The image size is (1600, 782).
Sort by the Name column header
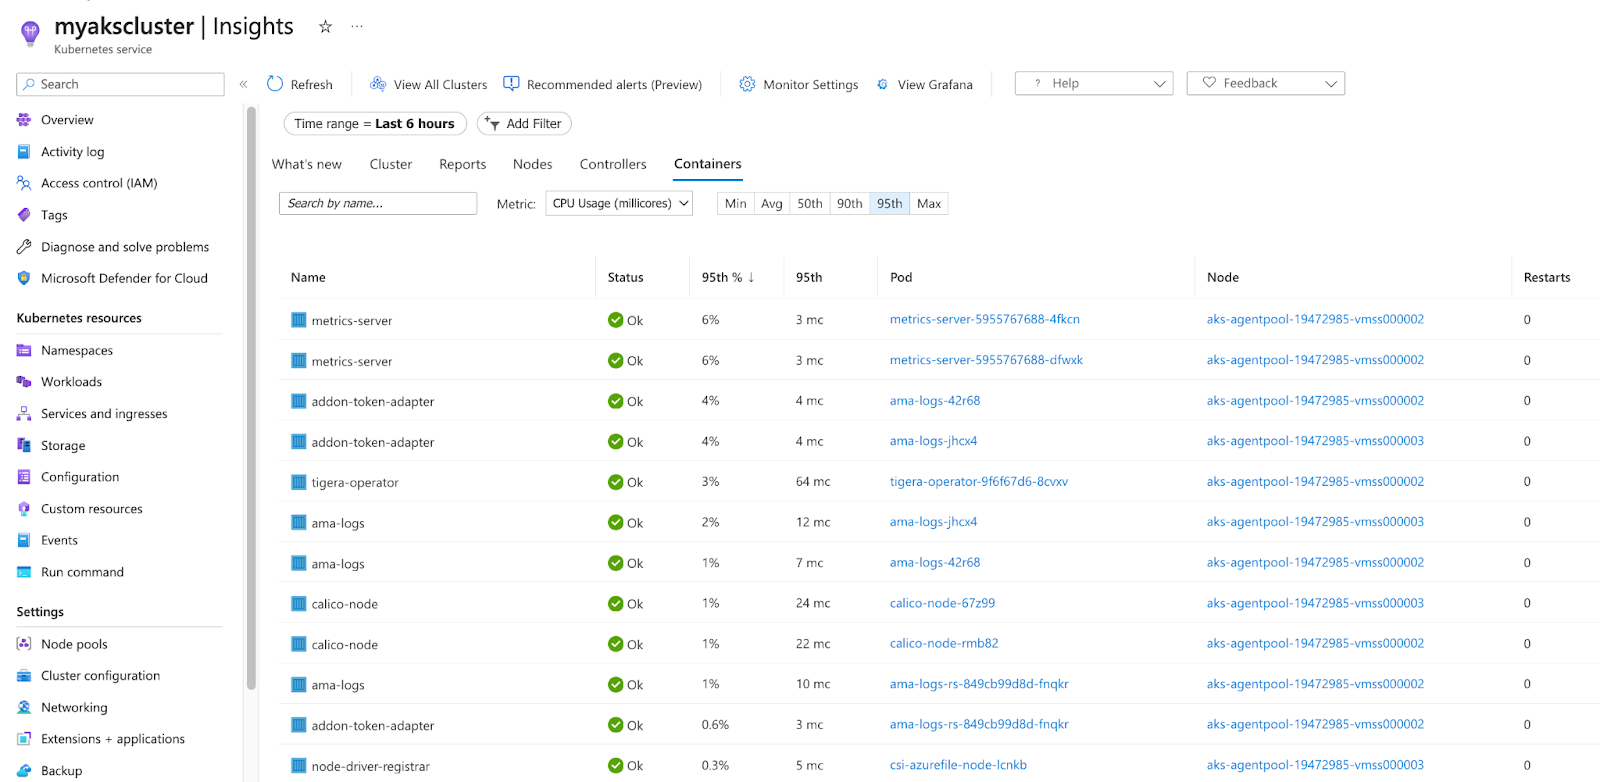[x=308, y=278]
